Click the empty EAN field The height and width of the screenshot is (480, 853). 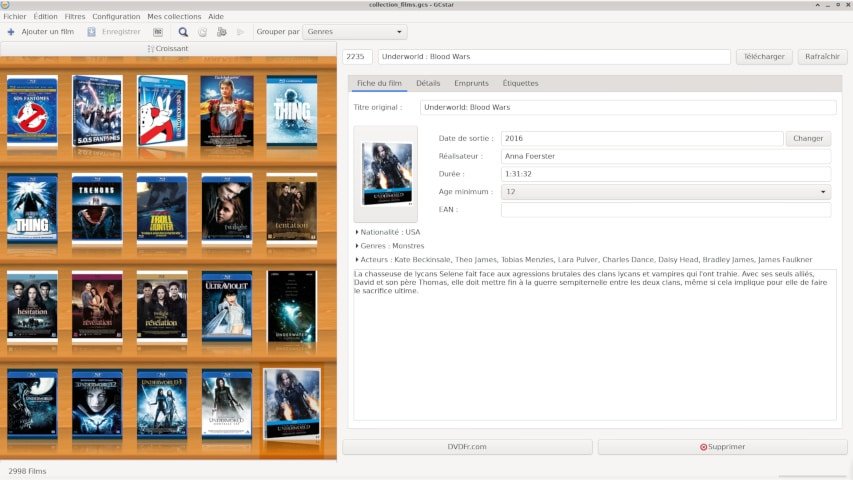[x=666, y=210]
